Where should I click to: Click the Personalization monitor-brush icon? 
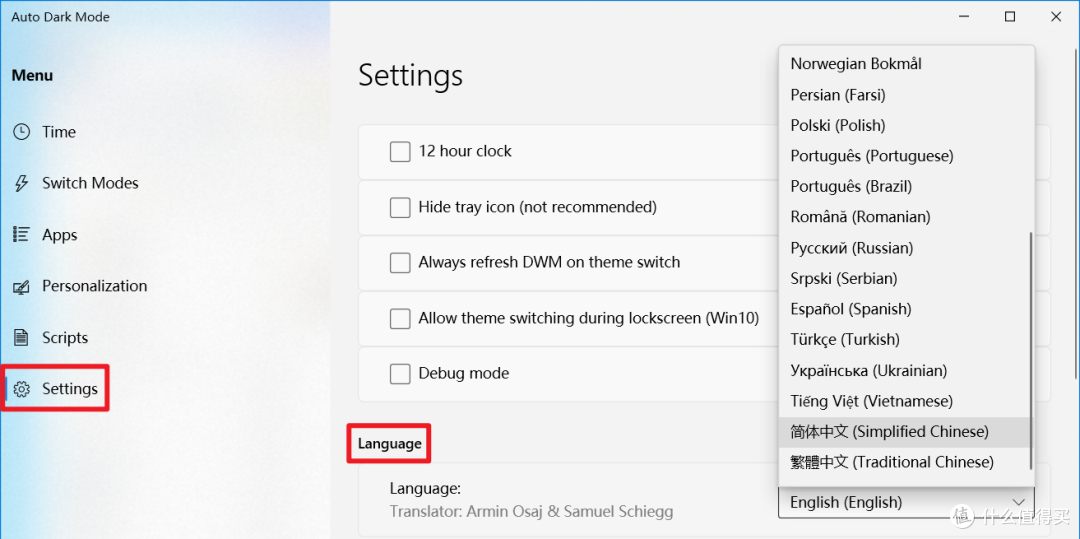point(22,286)
